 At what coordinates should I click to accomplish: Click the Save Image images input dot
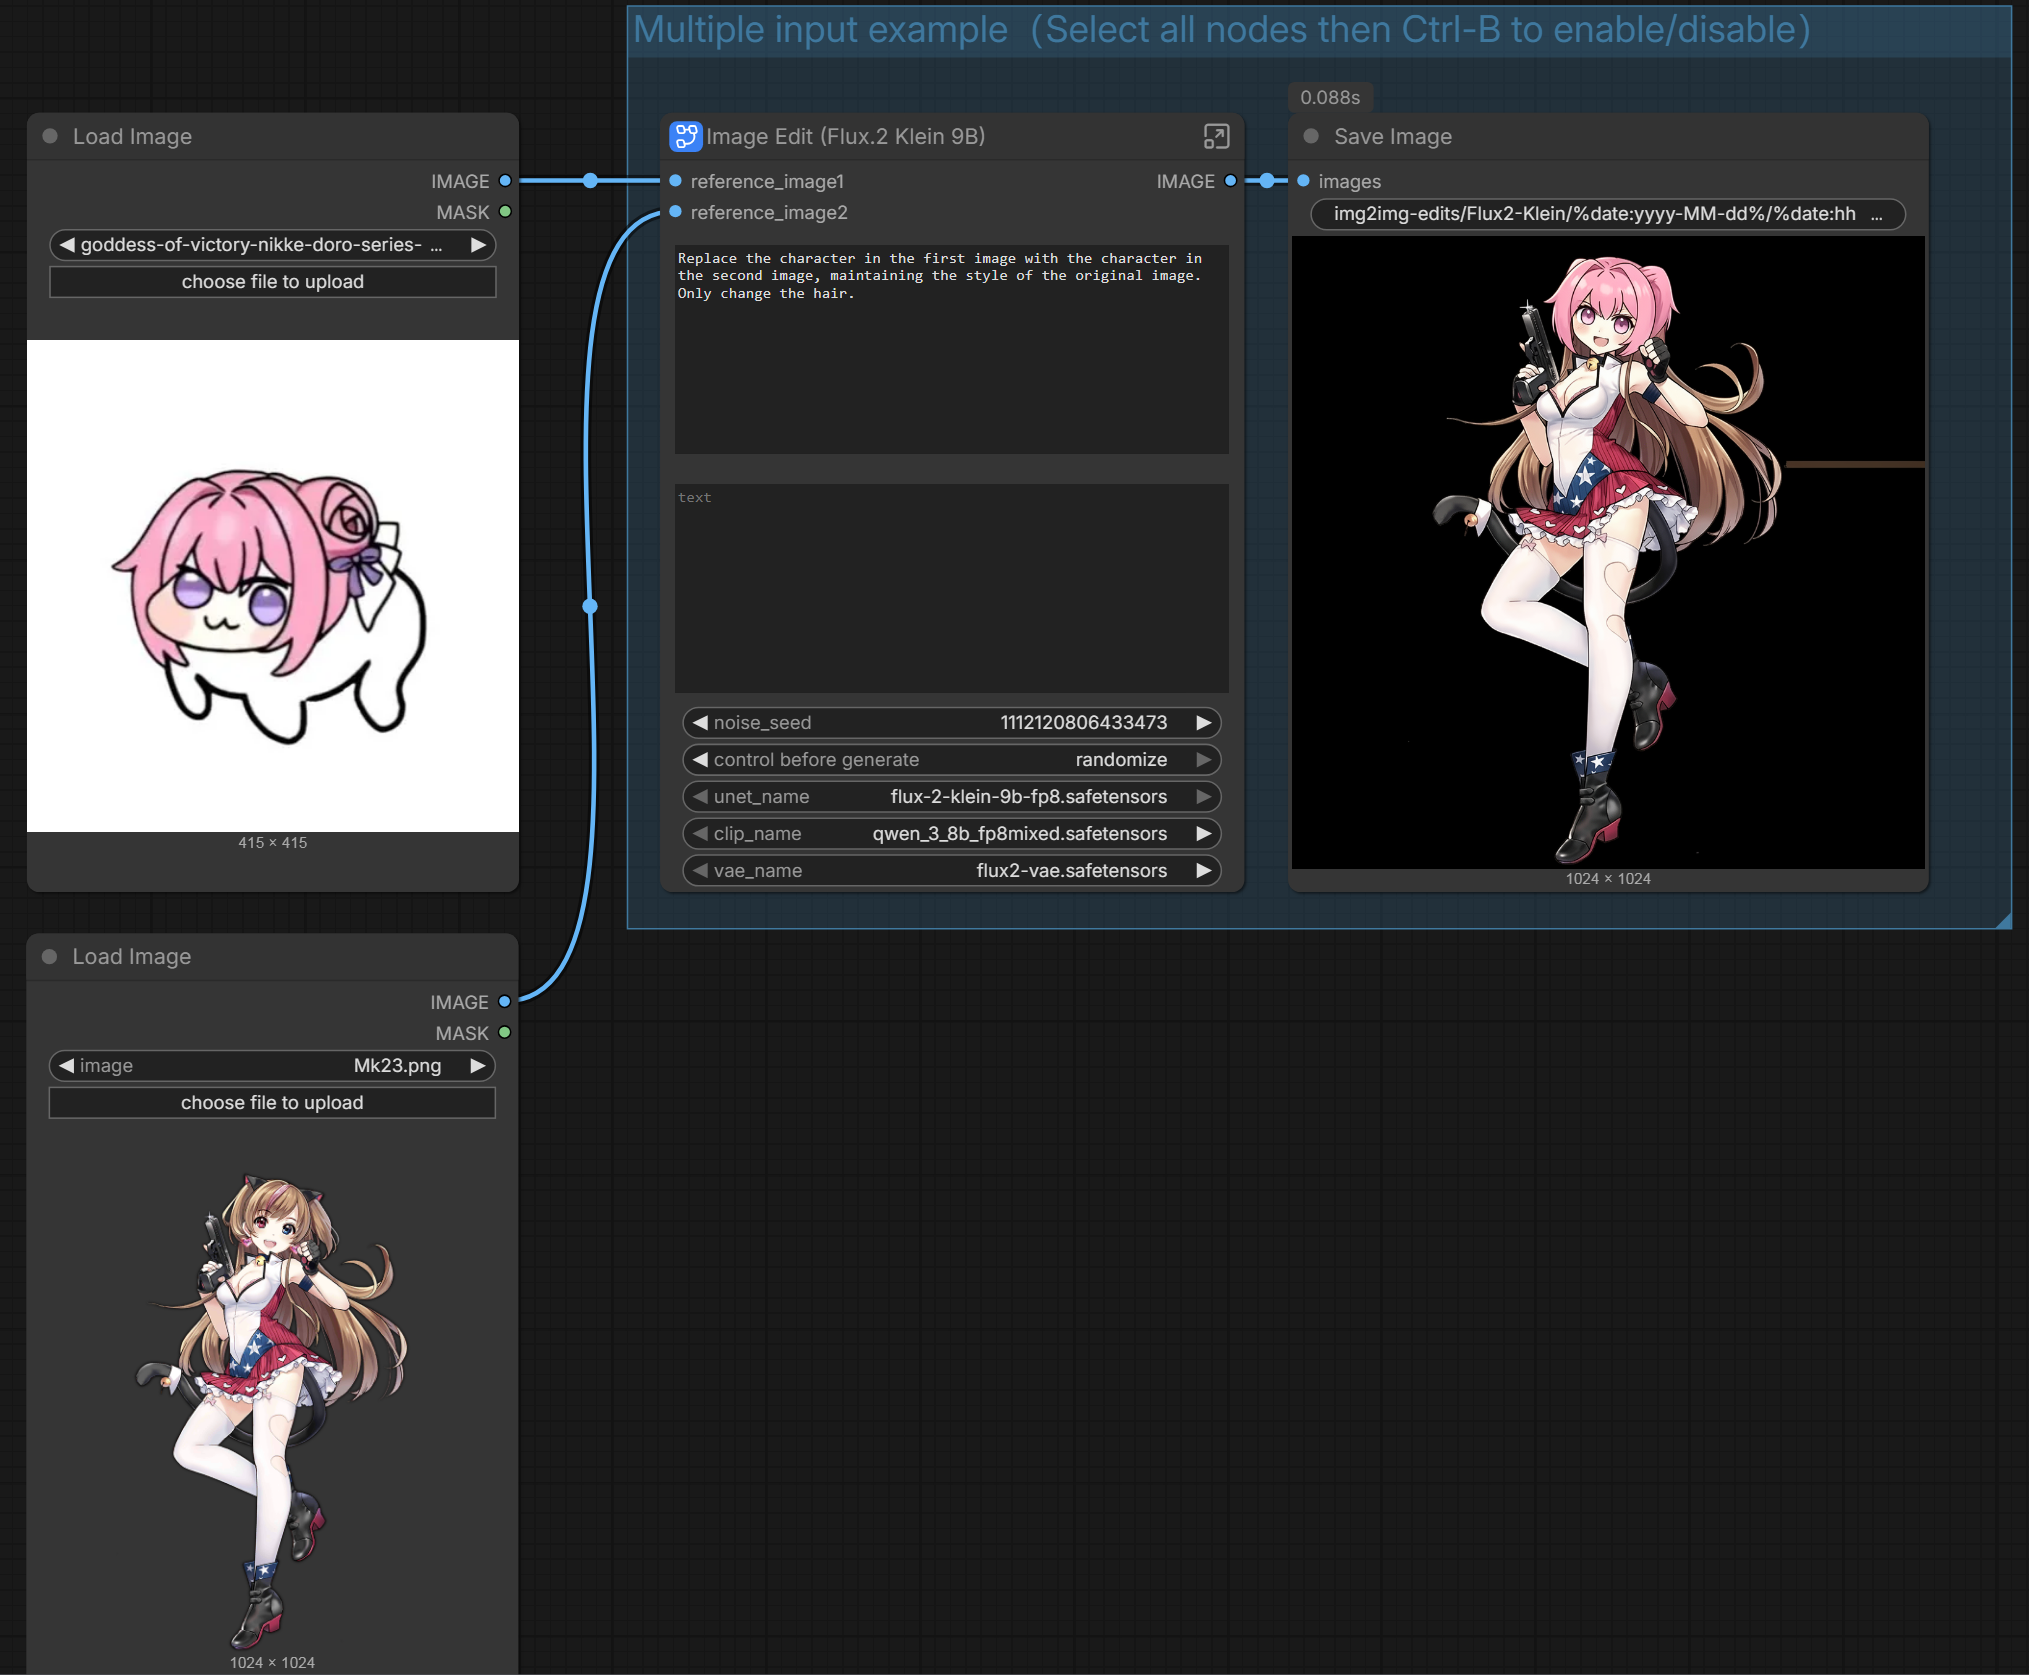[x=1303, y=181]
